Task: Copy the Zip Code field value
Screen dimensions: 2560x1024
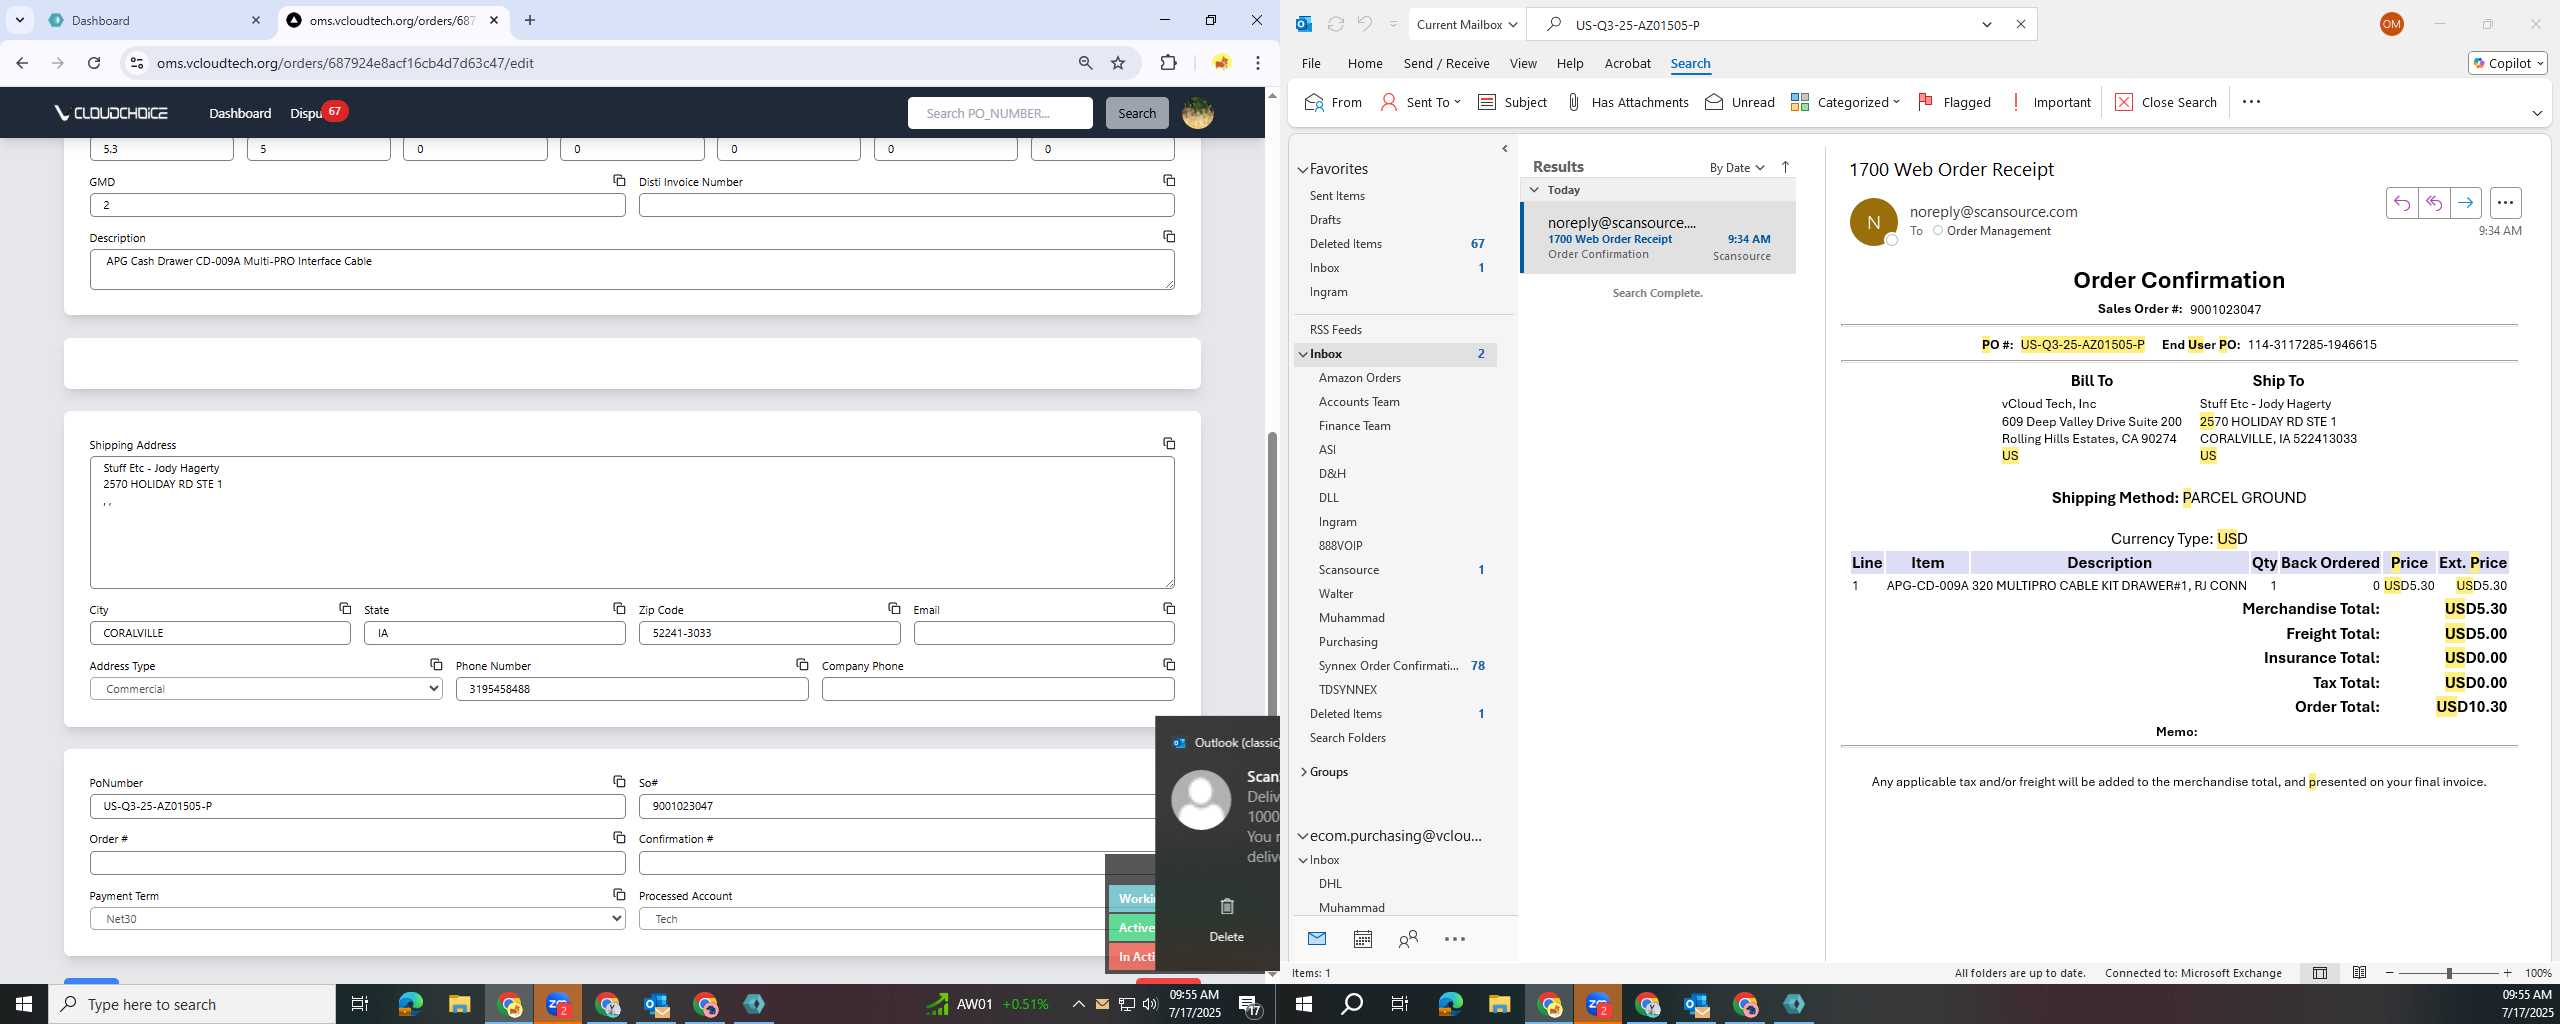Action: pyautogui.click(x=894, y=608)
